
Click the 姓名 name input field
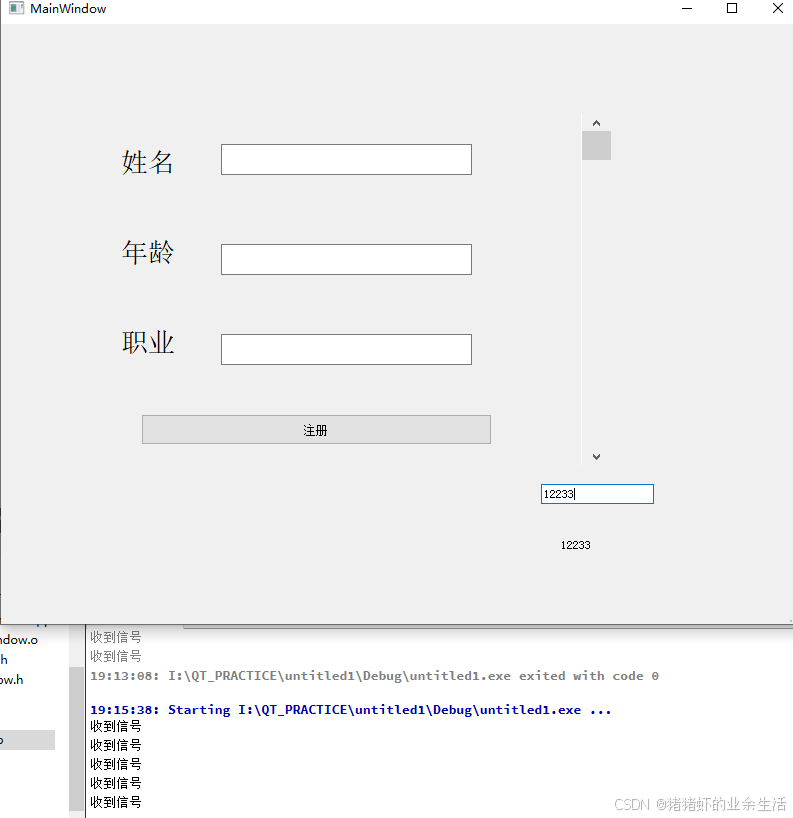click(346, 160)
